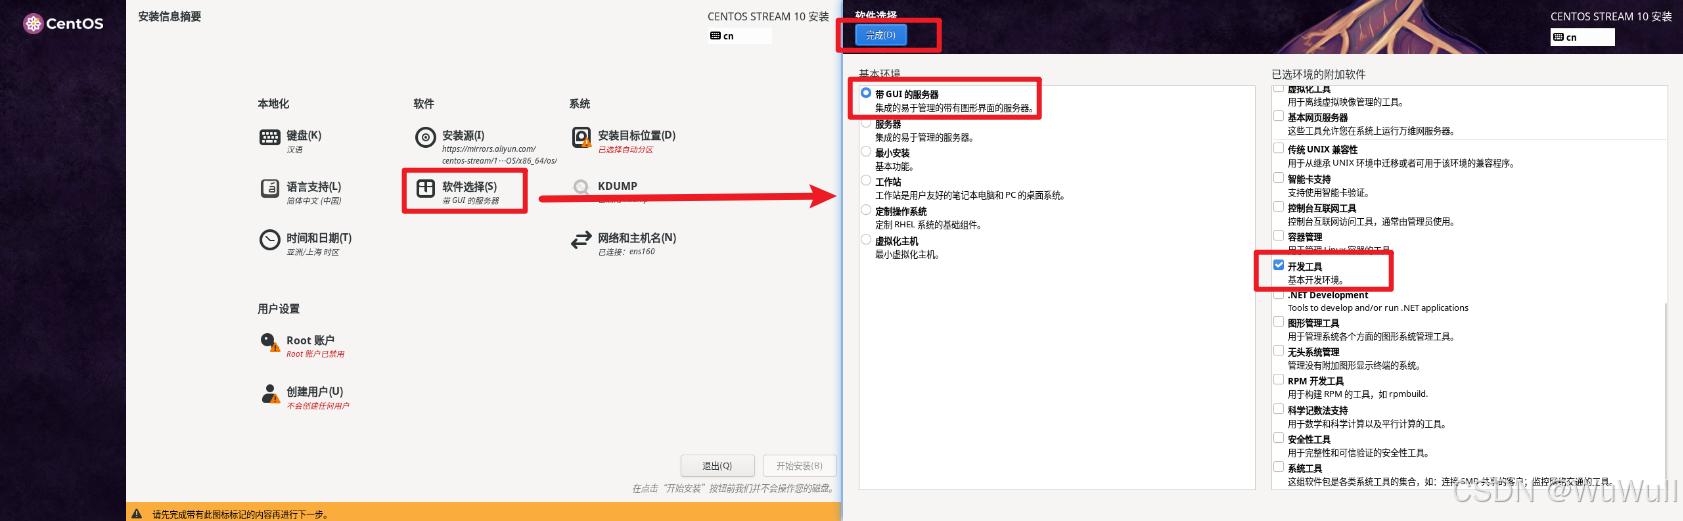Viewport: 1683px width, 521px height.
Task: Check the 无头系统管理 checkbox
Action: (1278, 351)
